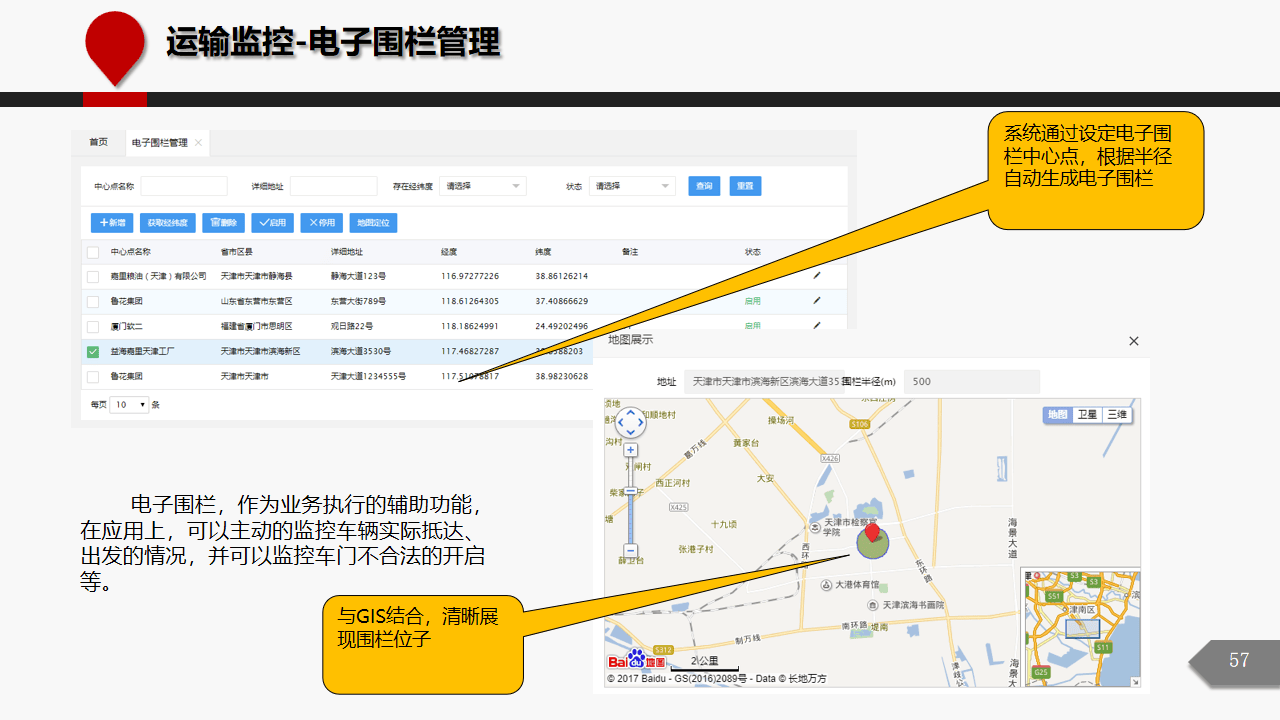Click the 启用 enable button
Viewport: 1280px width, 720px height.
272,223
